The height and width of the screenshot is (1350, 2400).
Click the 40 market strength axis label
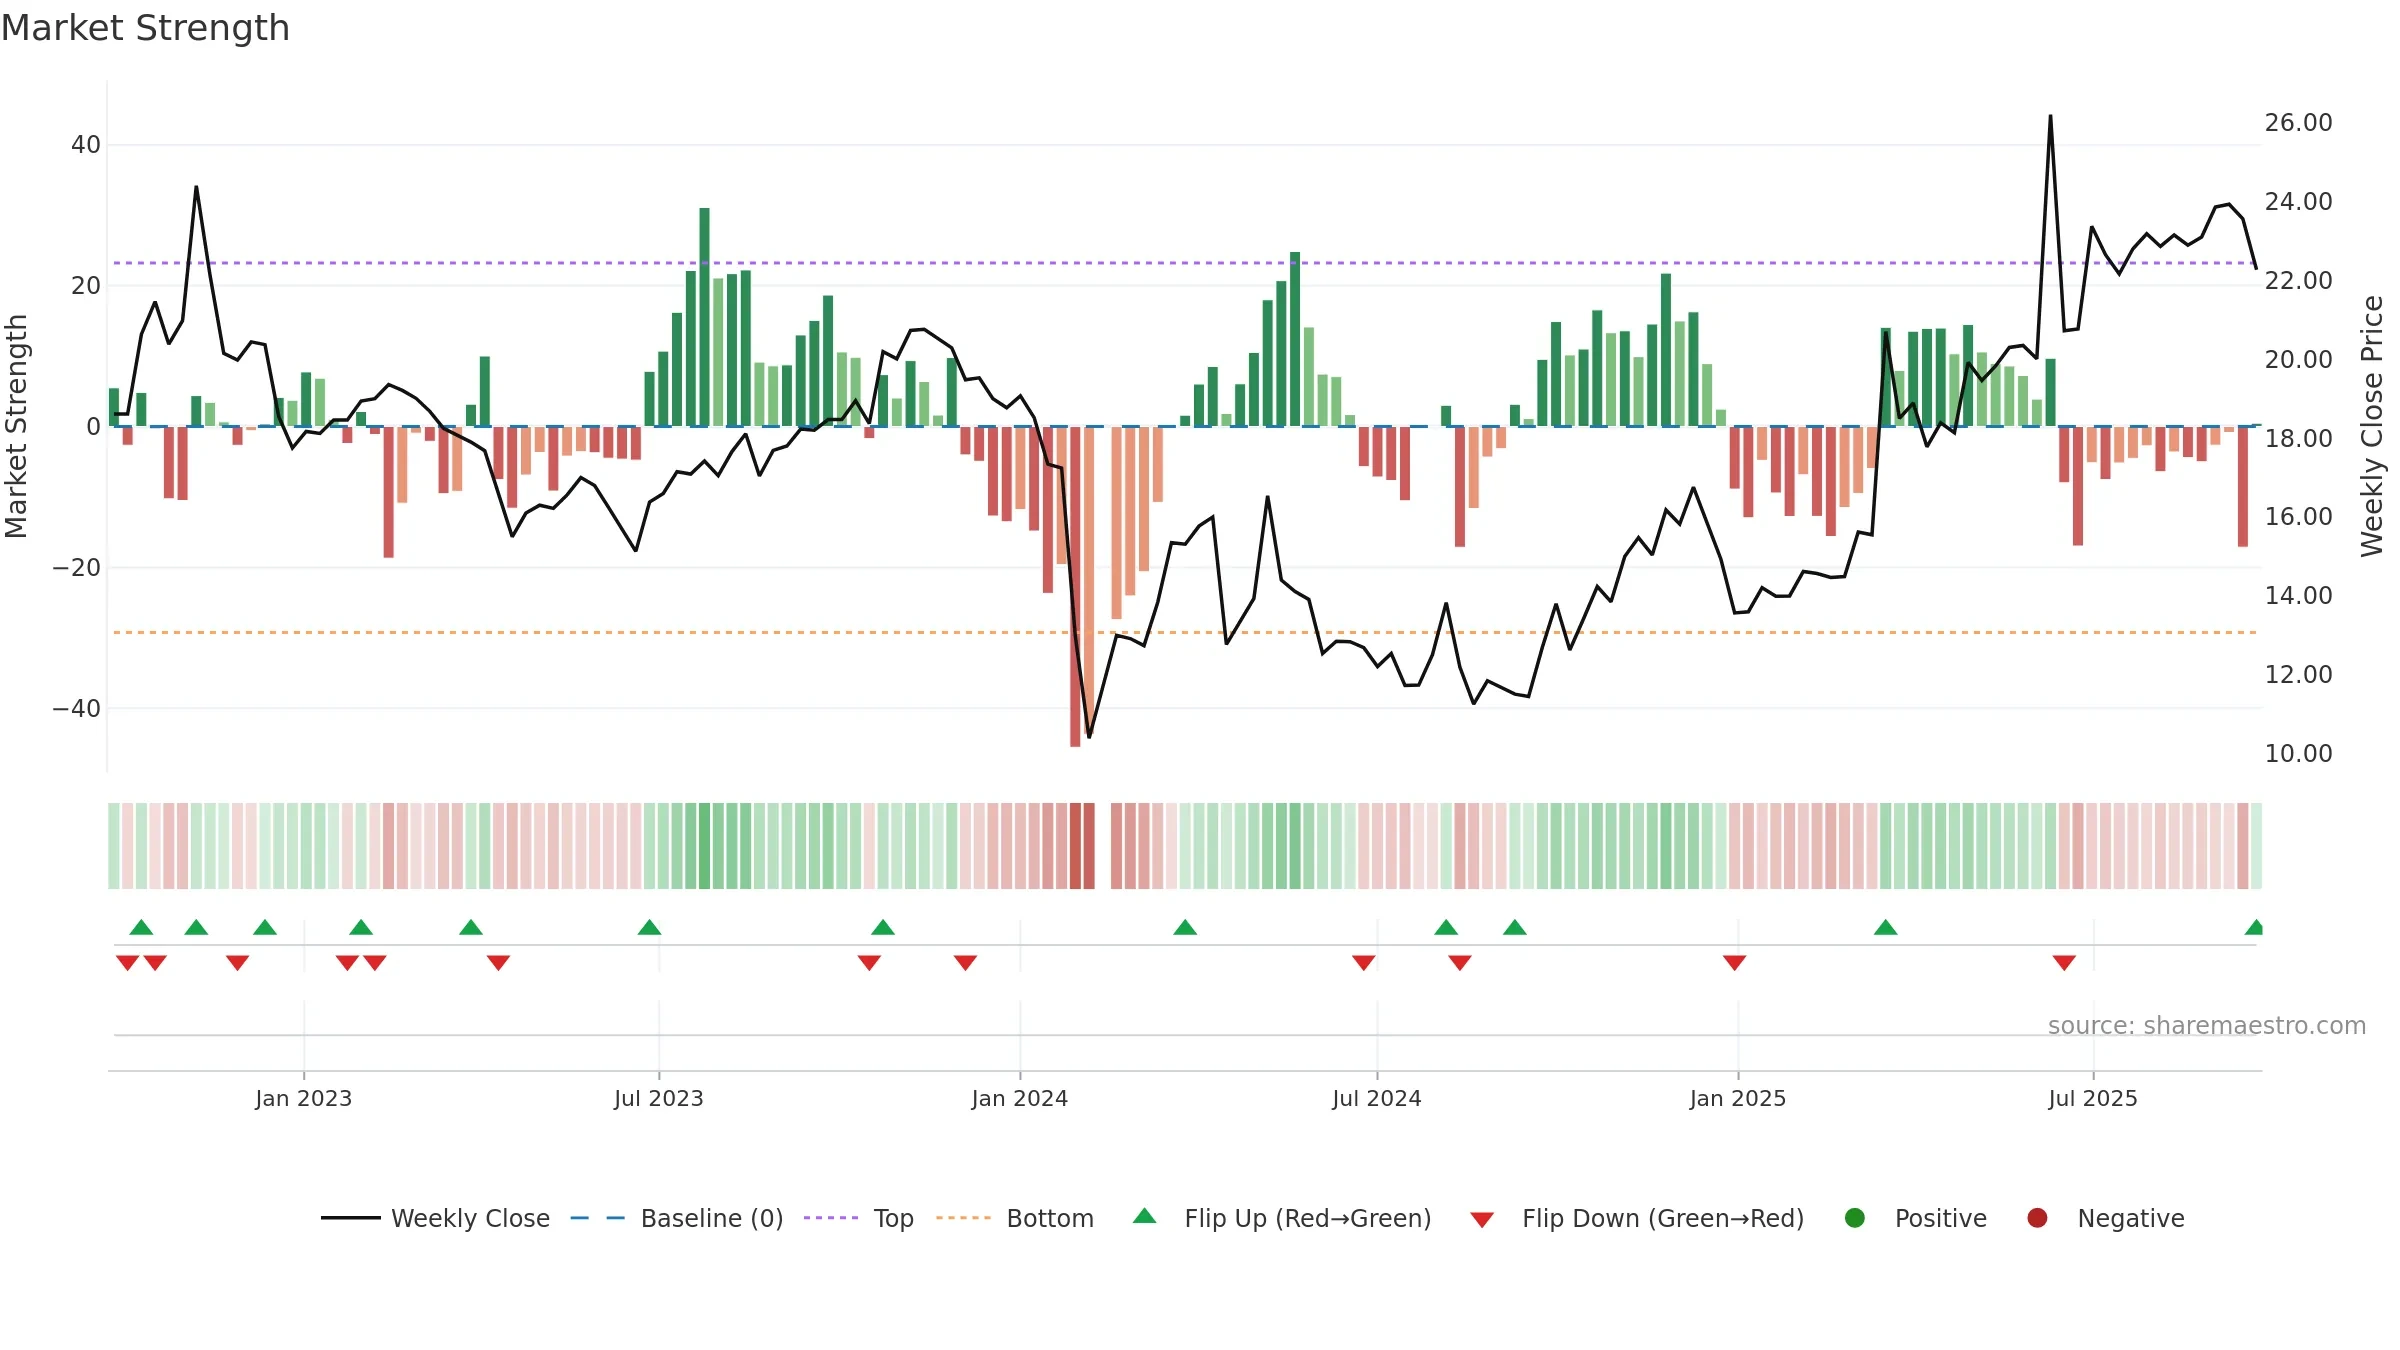86,145
